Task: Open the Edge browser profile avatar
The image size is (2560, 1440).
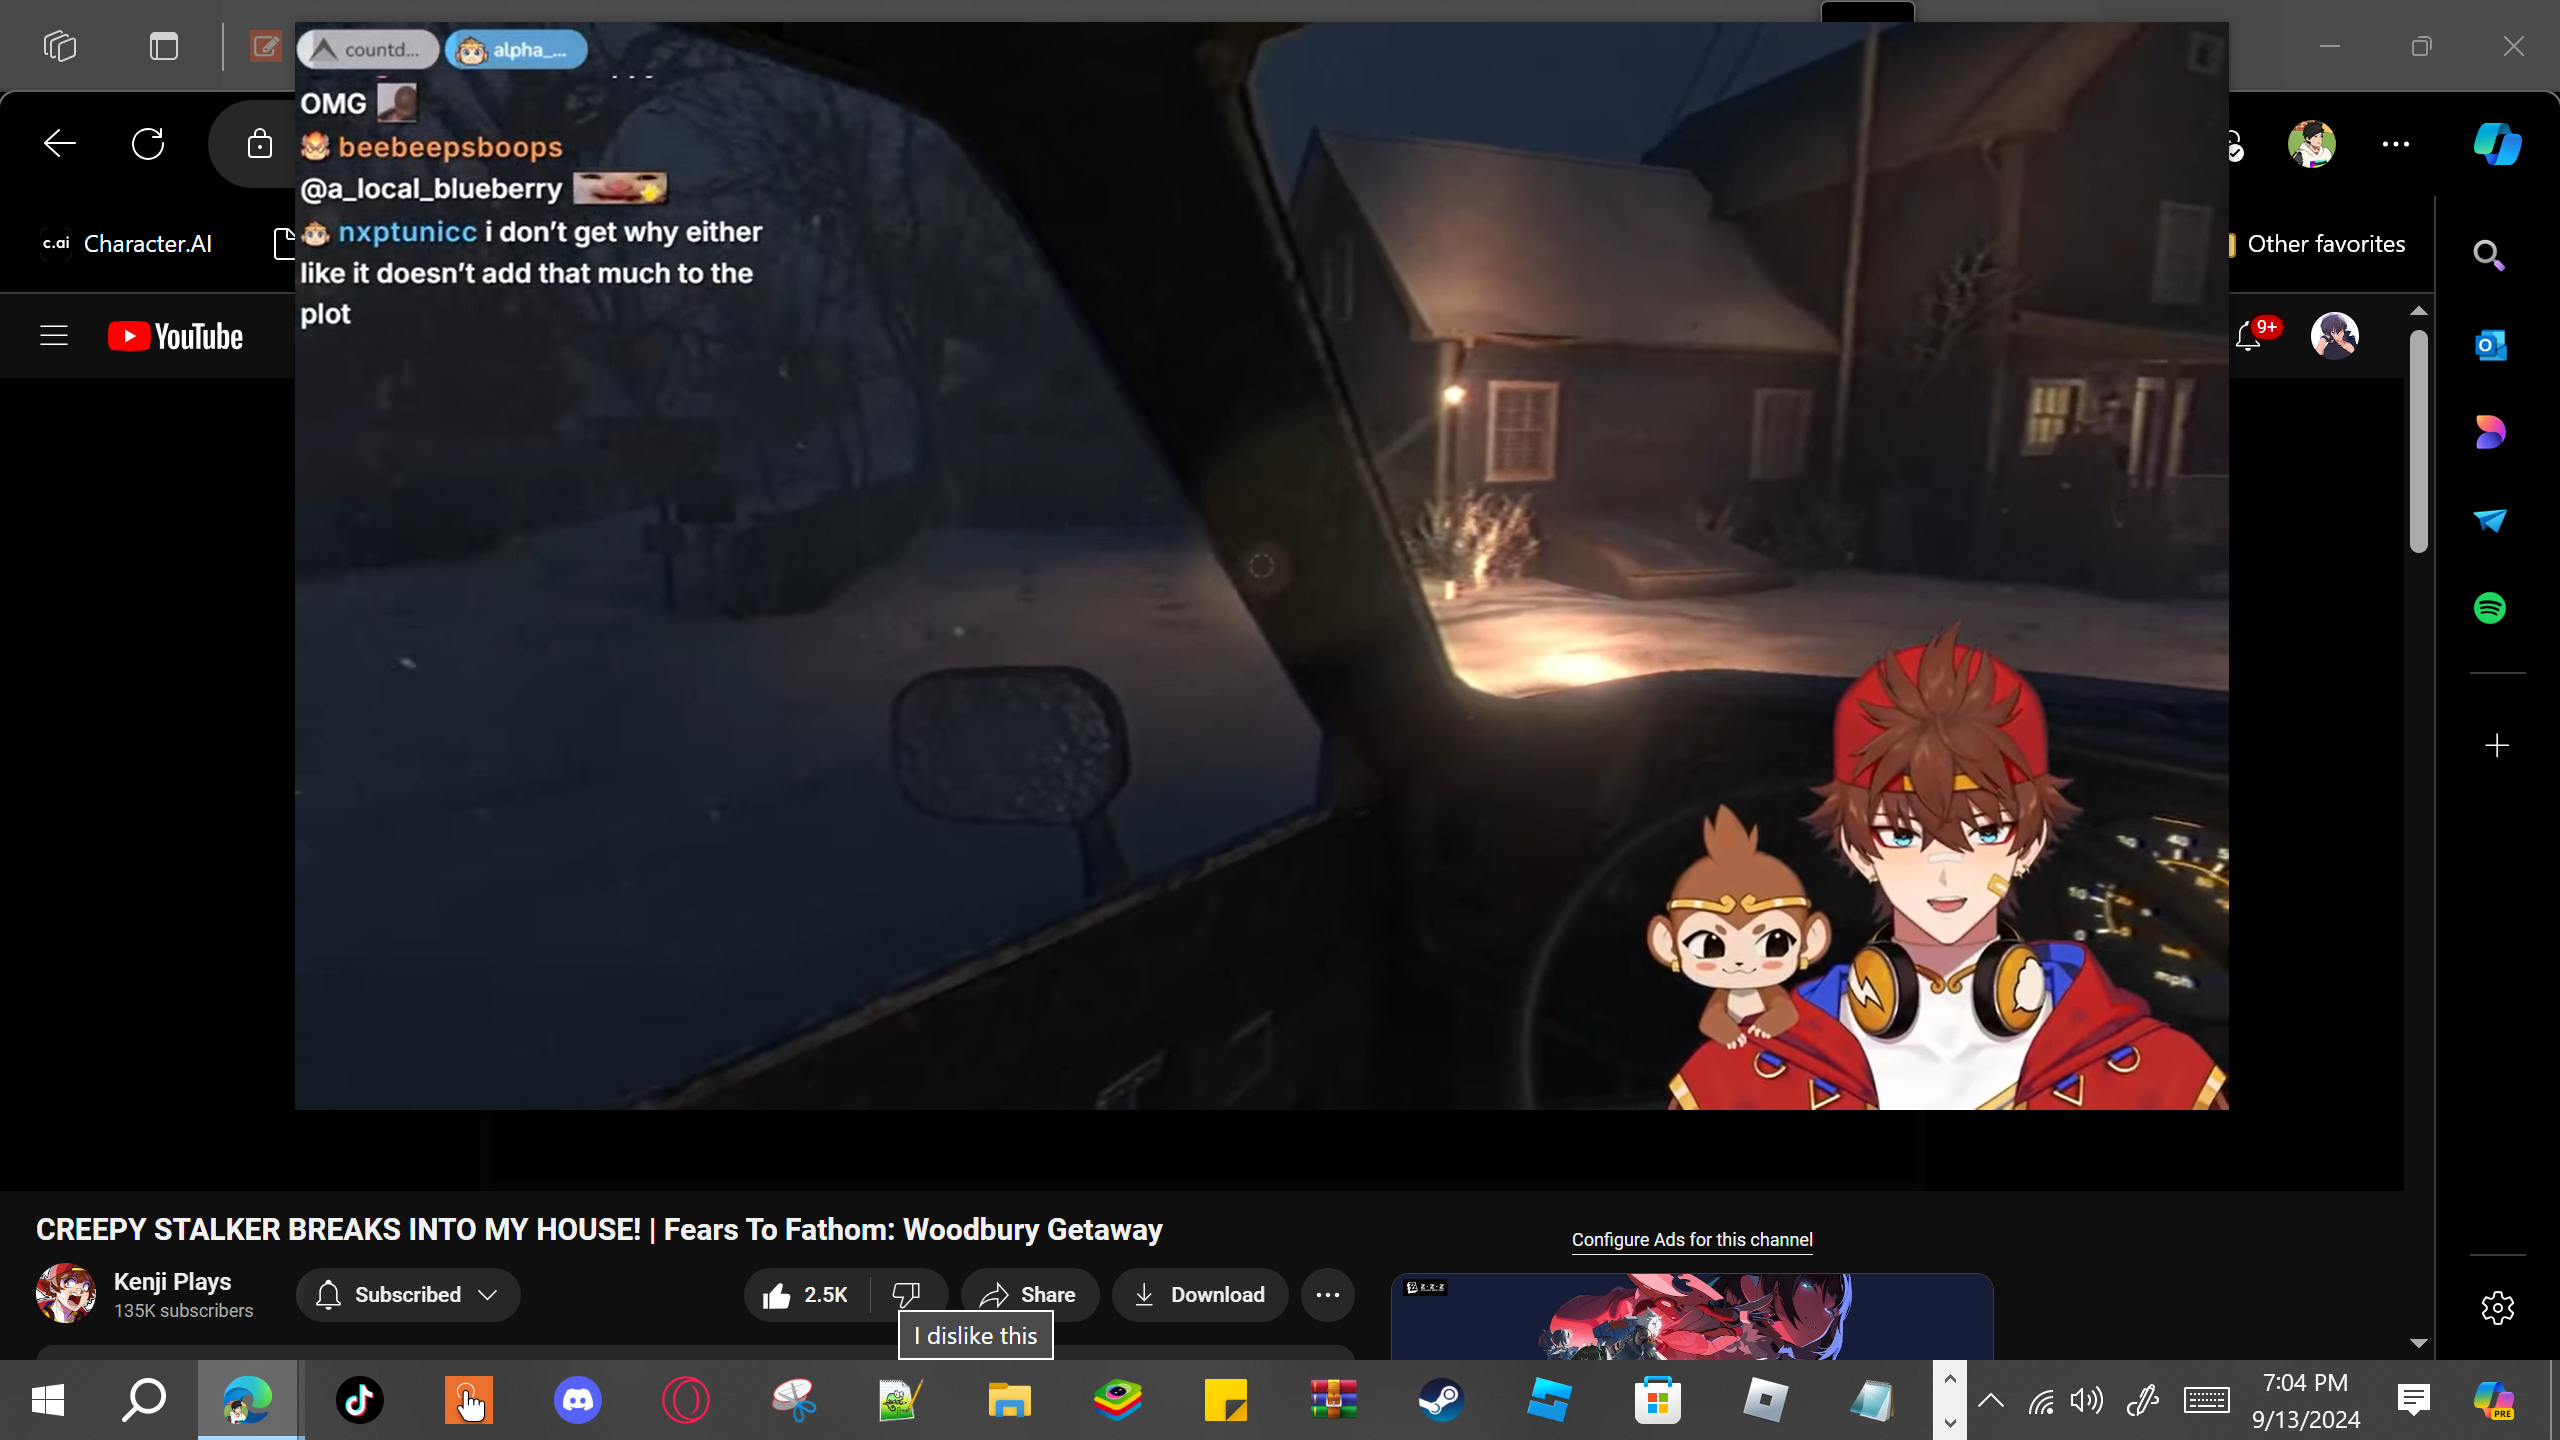Action: 2312,144
